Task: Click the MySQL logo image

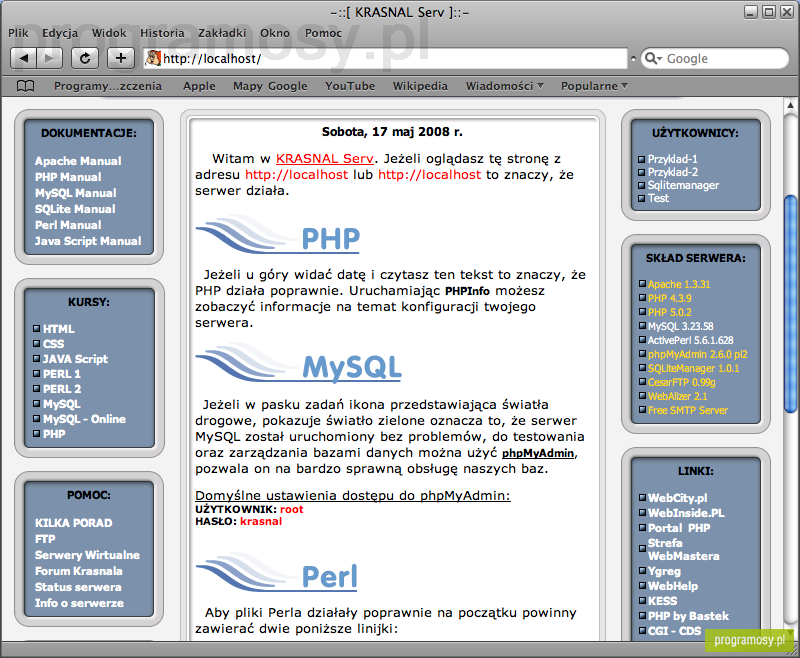Action: coord(299,364)
